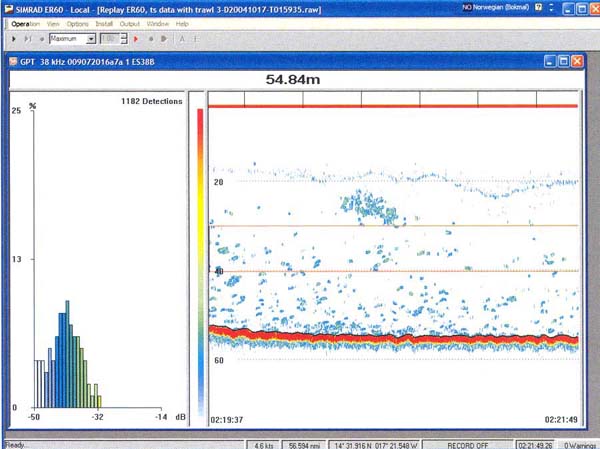Viewport: 600px width, 449px height.
Task: Click the vessel speed 4.6 kts field
Action: click(263, 443)
